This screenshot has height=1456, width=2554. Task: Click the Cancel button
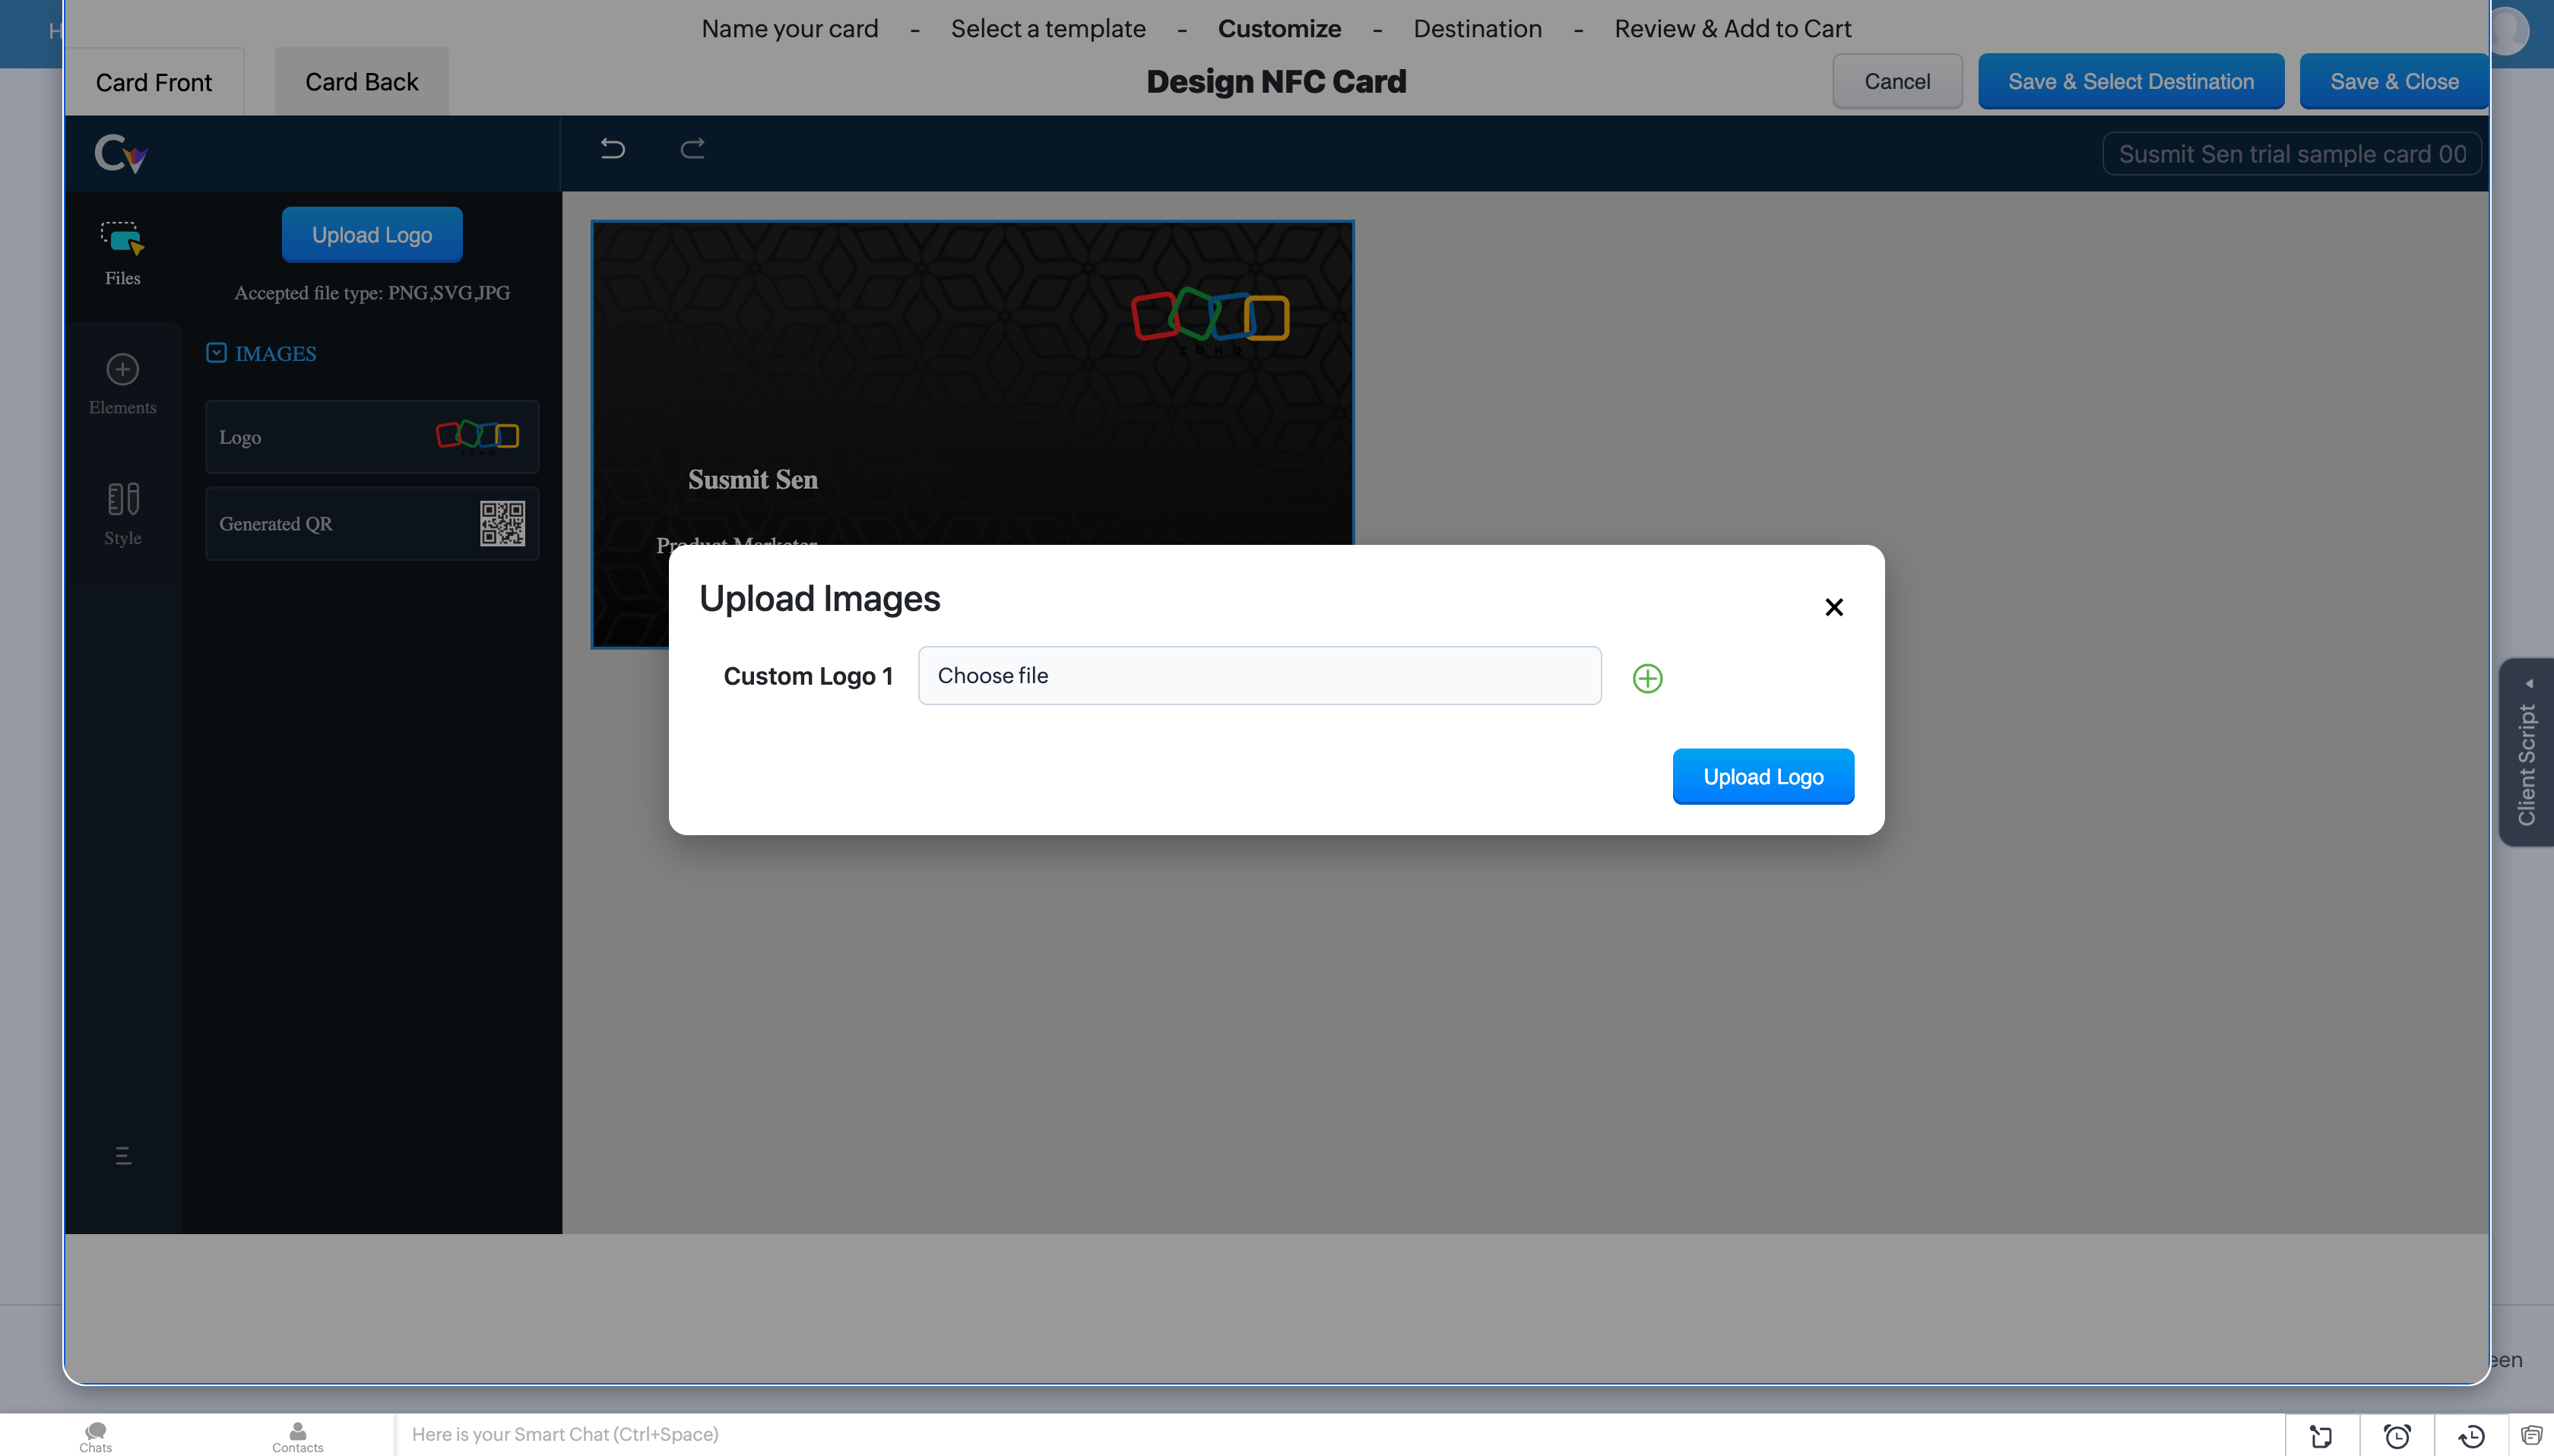(x=1896, y=82)
